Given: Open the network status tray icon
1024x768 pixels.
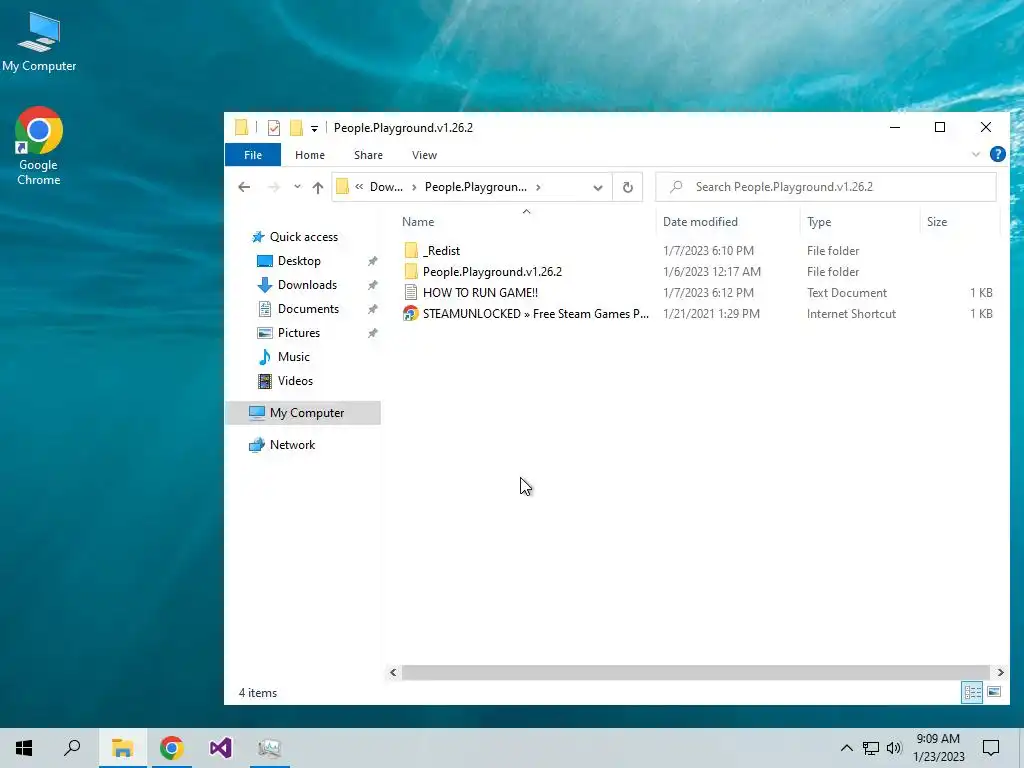Looking at the screenshot, I should (x=871, y=748).
